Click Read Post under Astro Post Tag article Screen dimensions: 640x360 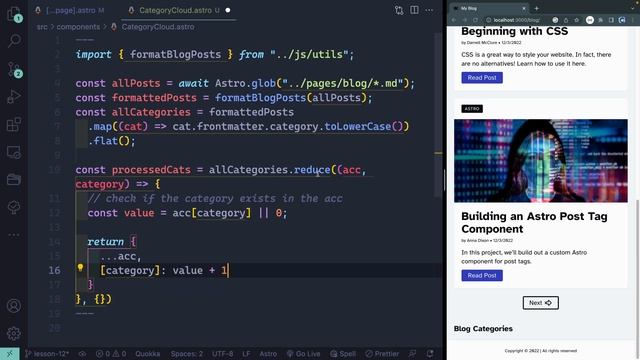[x=482, y=276]
